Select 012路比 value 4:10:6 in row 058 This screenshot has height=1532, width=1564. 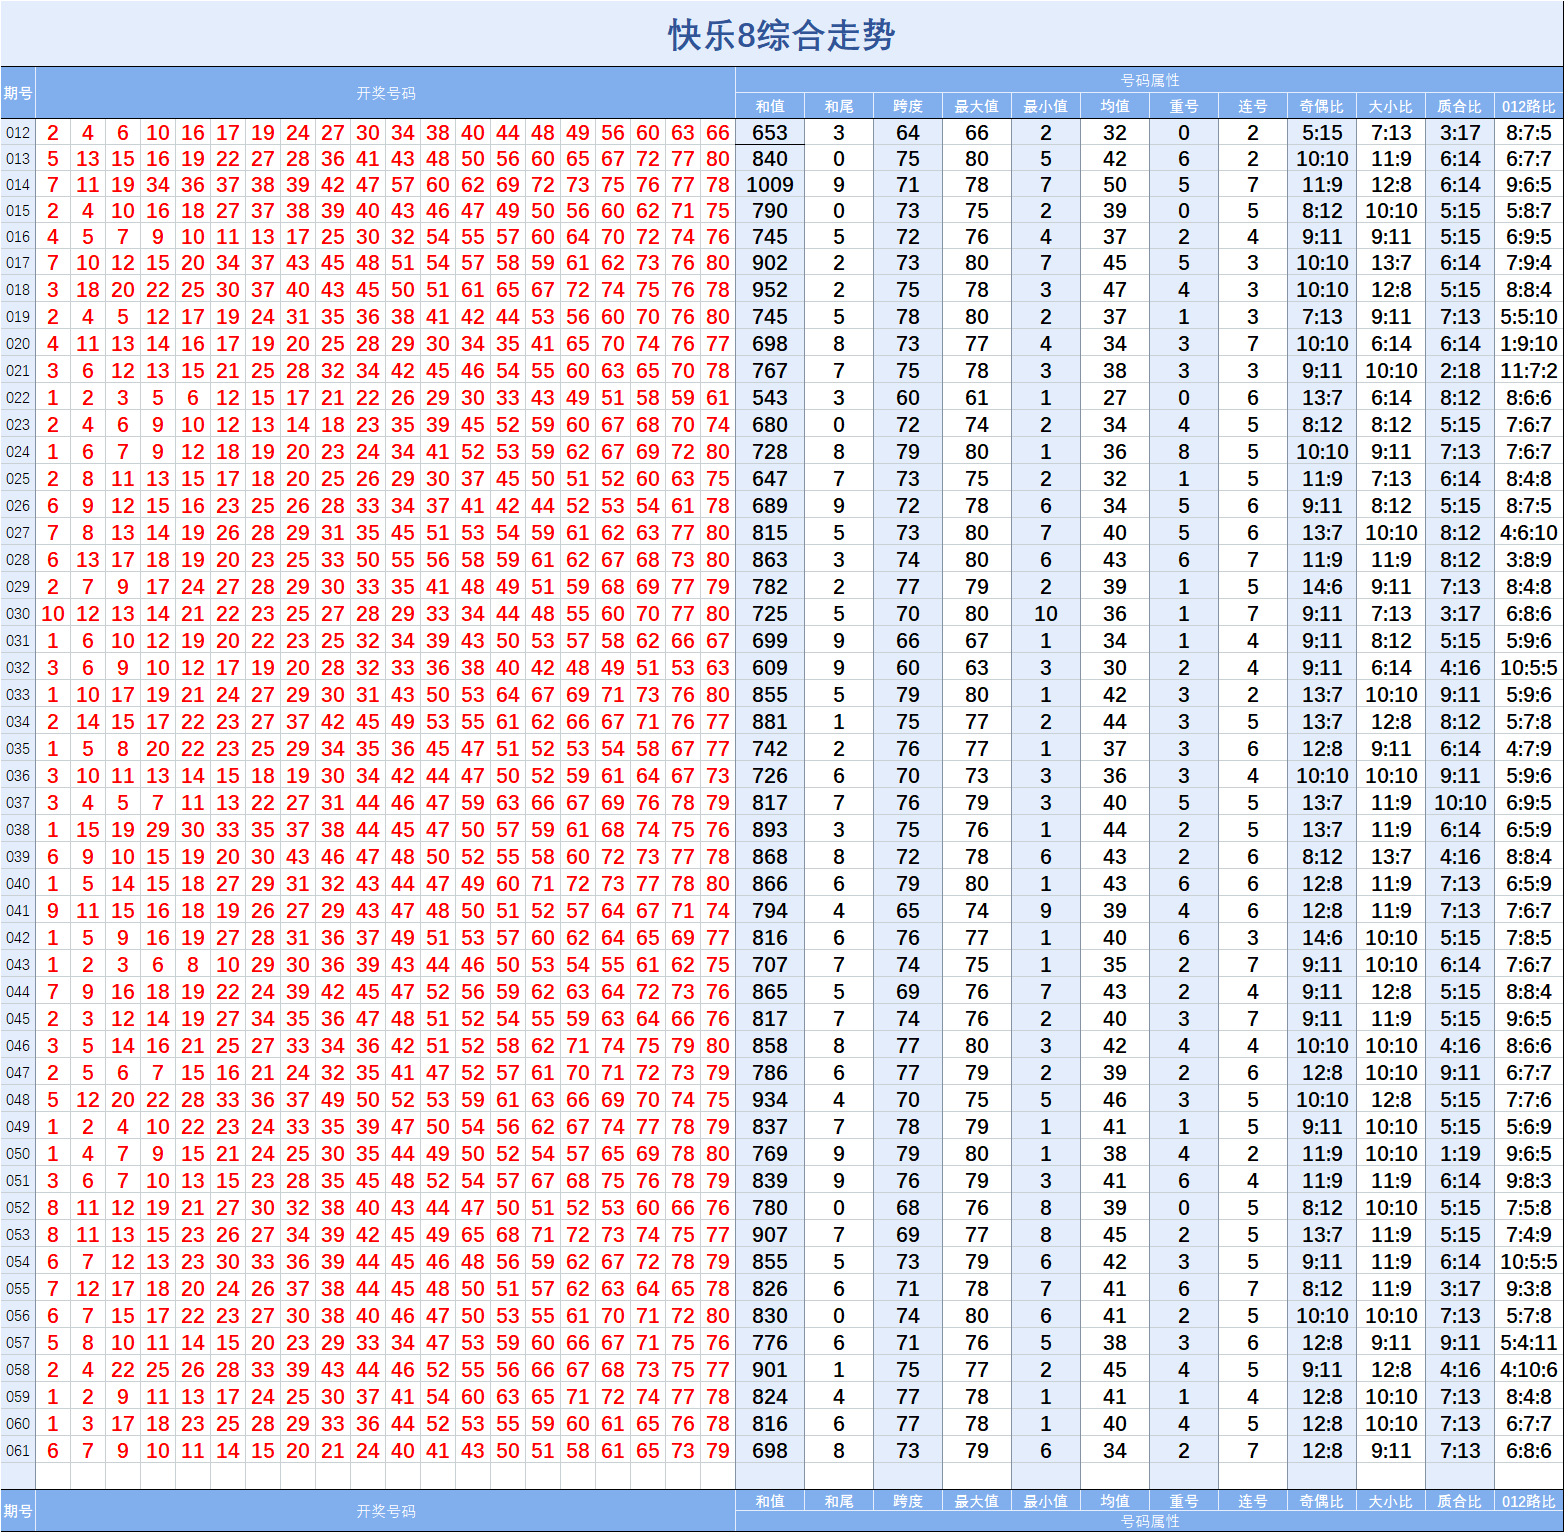pyautogui.click(x=1529, y=1370)
